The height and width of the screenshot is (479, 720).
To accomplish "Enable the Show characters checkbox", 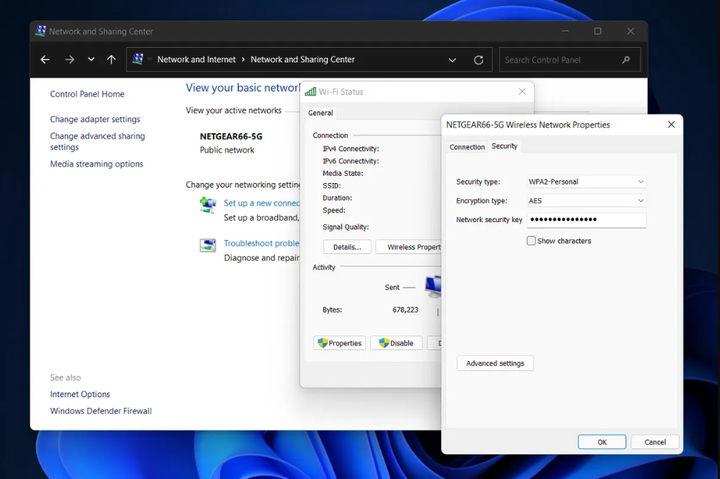I will click(x=532, y=241).
